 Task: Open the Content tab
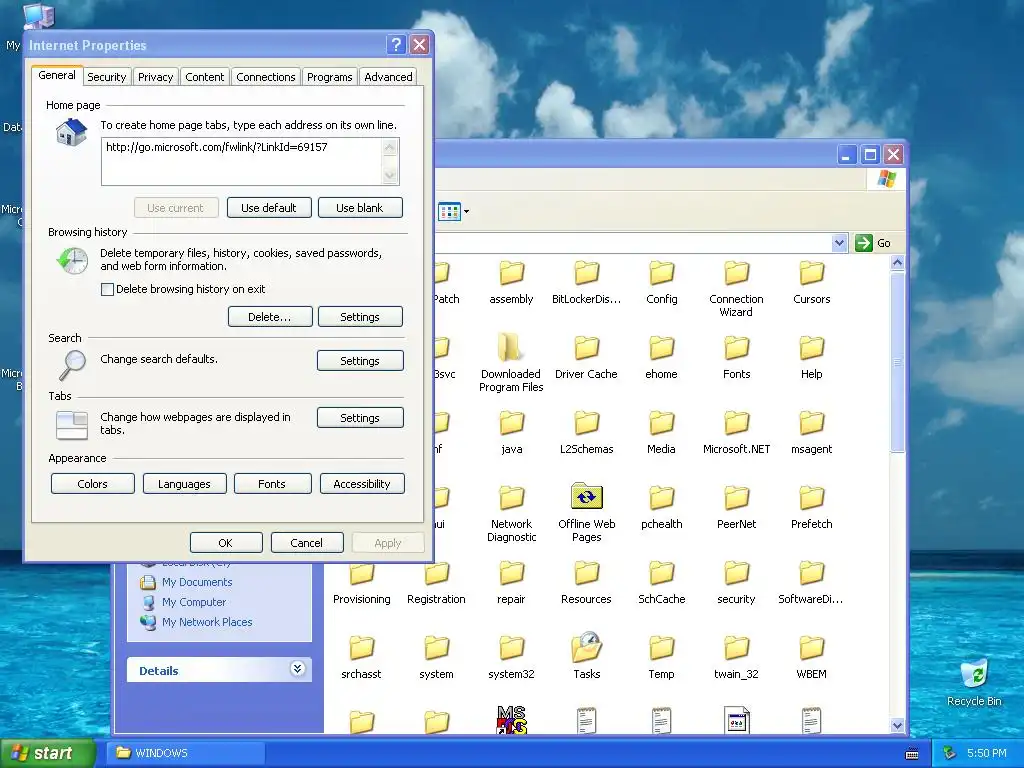204,77
